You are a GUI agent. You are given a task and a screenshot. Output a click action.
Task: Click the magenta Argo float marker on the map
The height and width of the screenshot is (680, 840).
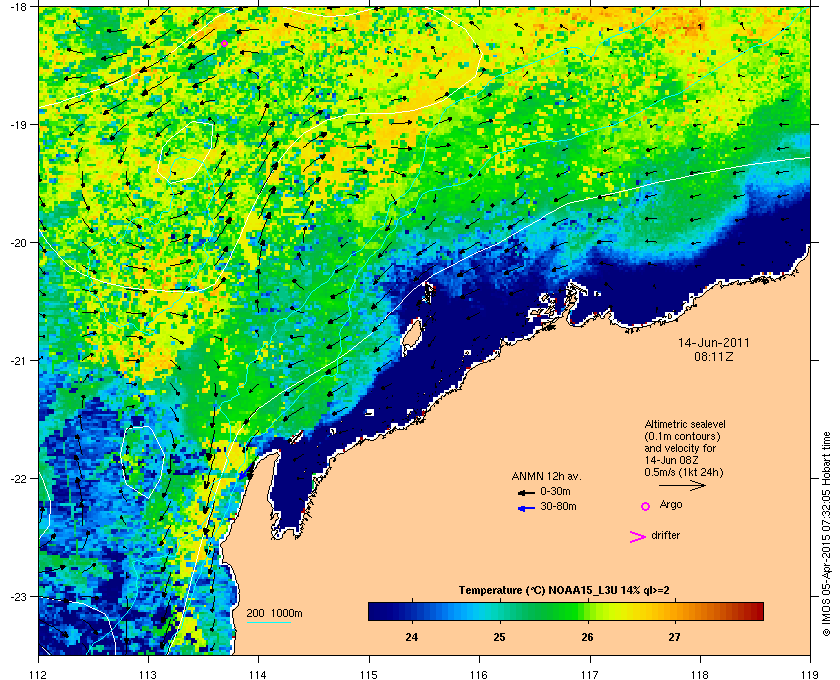coord(224,44)
